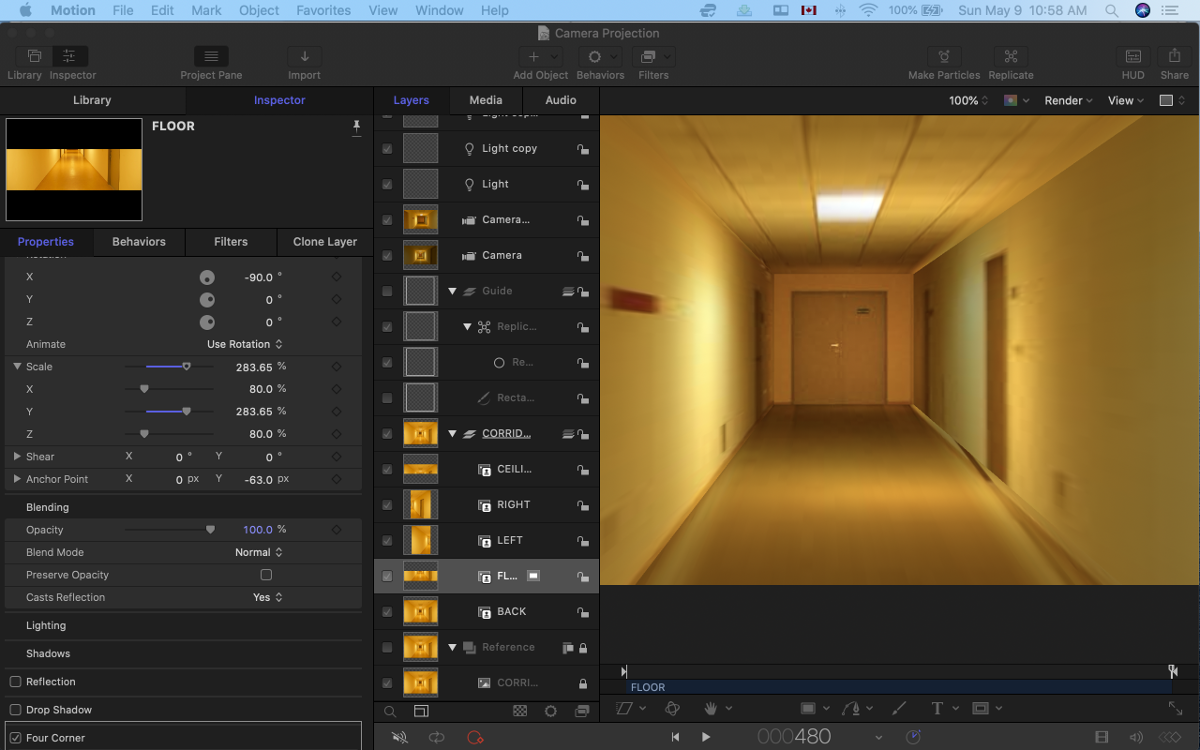Click Make Particles icon

coord(944,57)
